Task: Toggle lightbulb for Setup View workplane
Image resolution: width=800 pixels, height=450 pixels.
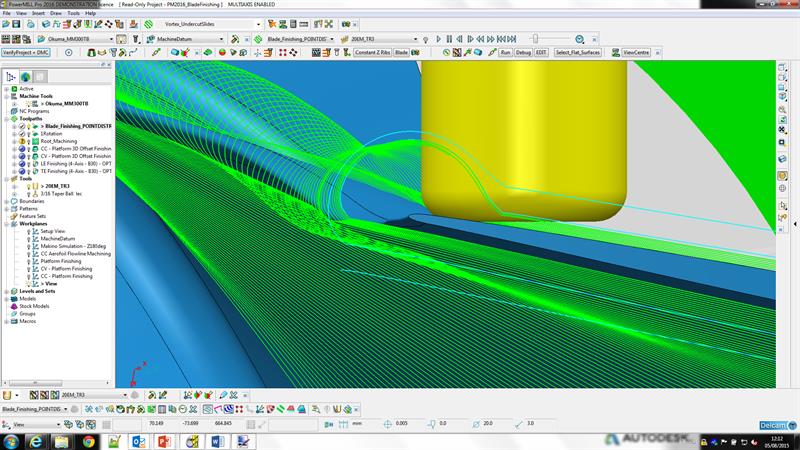Action: 29,231
